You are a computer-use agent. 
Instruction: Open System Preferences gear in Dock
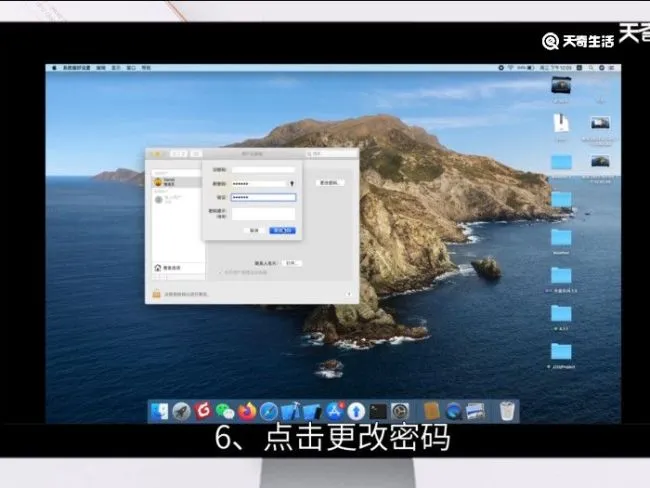400,411
